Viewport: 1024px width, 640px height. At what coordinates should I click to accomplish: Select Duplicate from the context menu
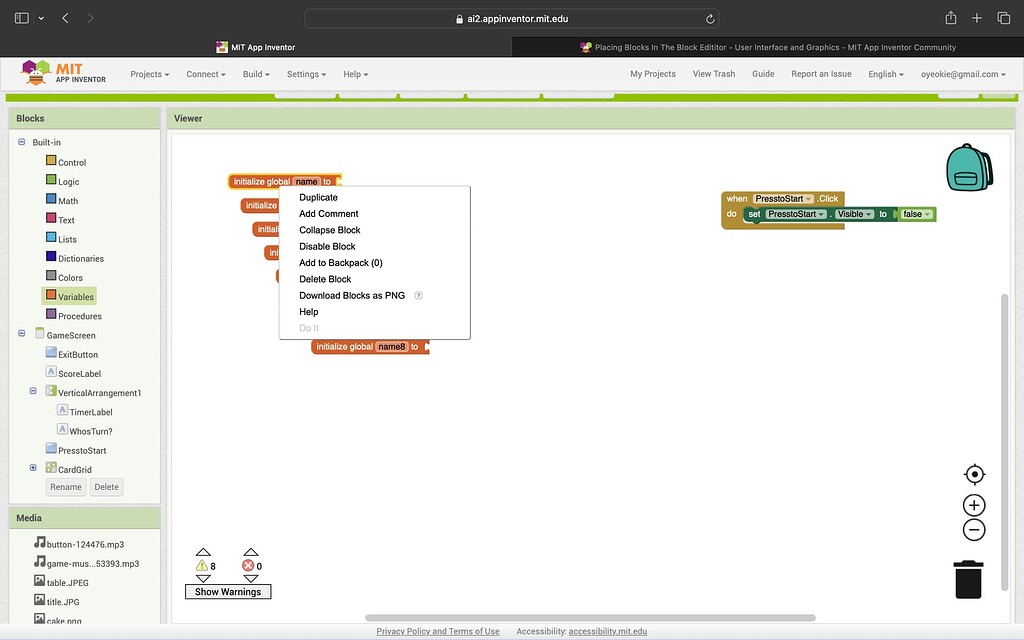pyautogui.click(x=318, y=197)
